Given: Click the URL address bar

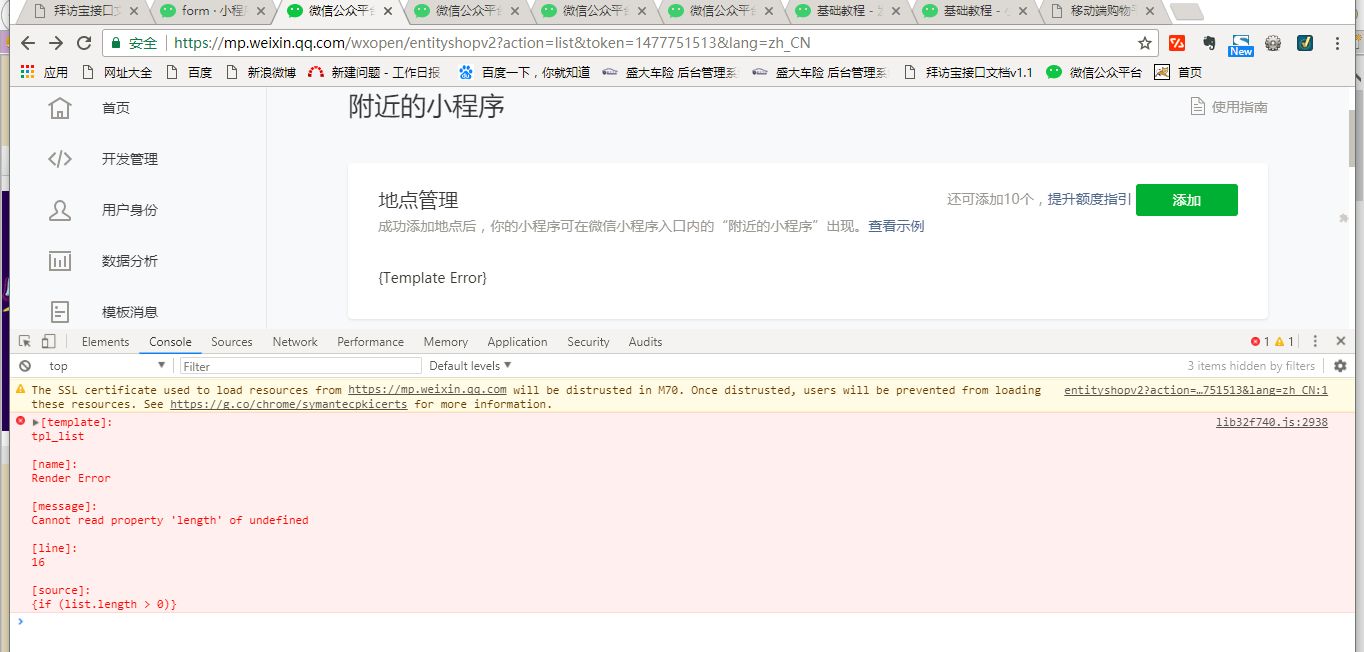Looking at the screenshot, I should coord(630,43).
